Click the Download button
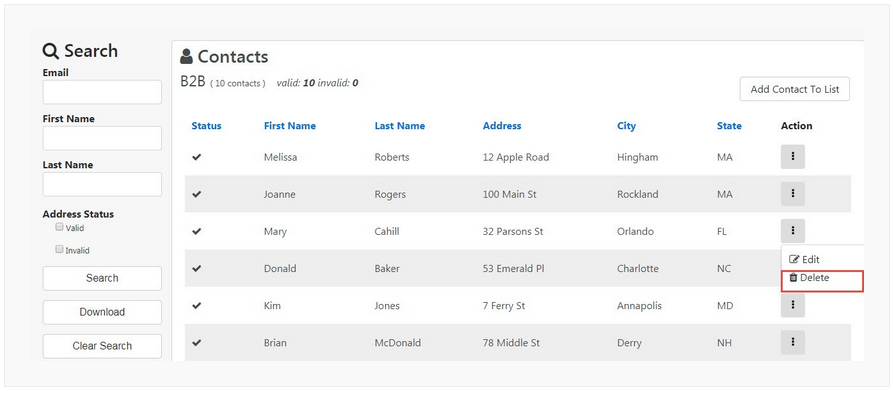The width and height of the screenshot is (894, 393). coord(102,312)
